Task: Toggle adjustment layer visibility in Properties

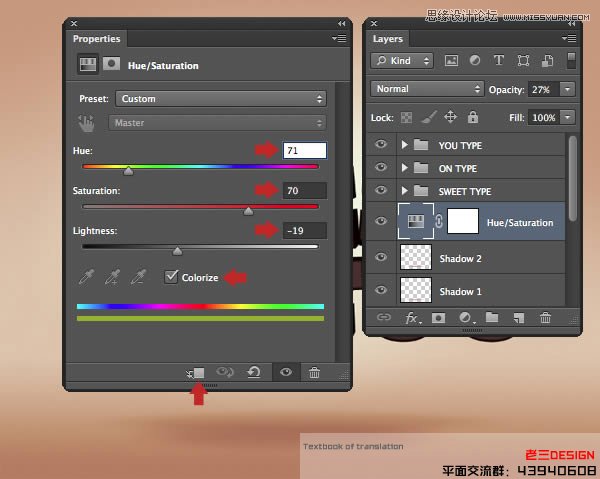Action: coord(286,372)
